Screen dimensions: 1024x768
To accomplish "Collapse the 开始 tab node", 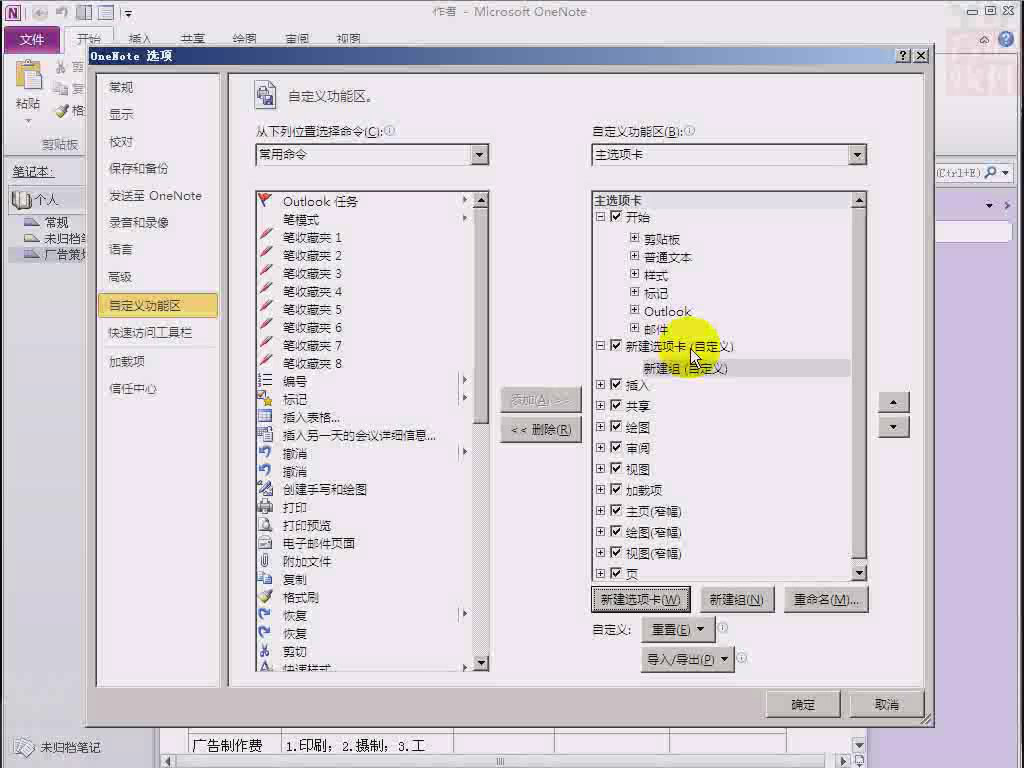I will point(600,216).
